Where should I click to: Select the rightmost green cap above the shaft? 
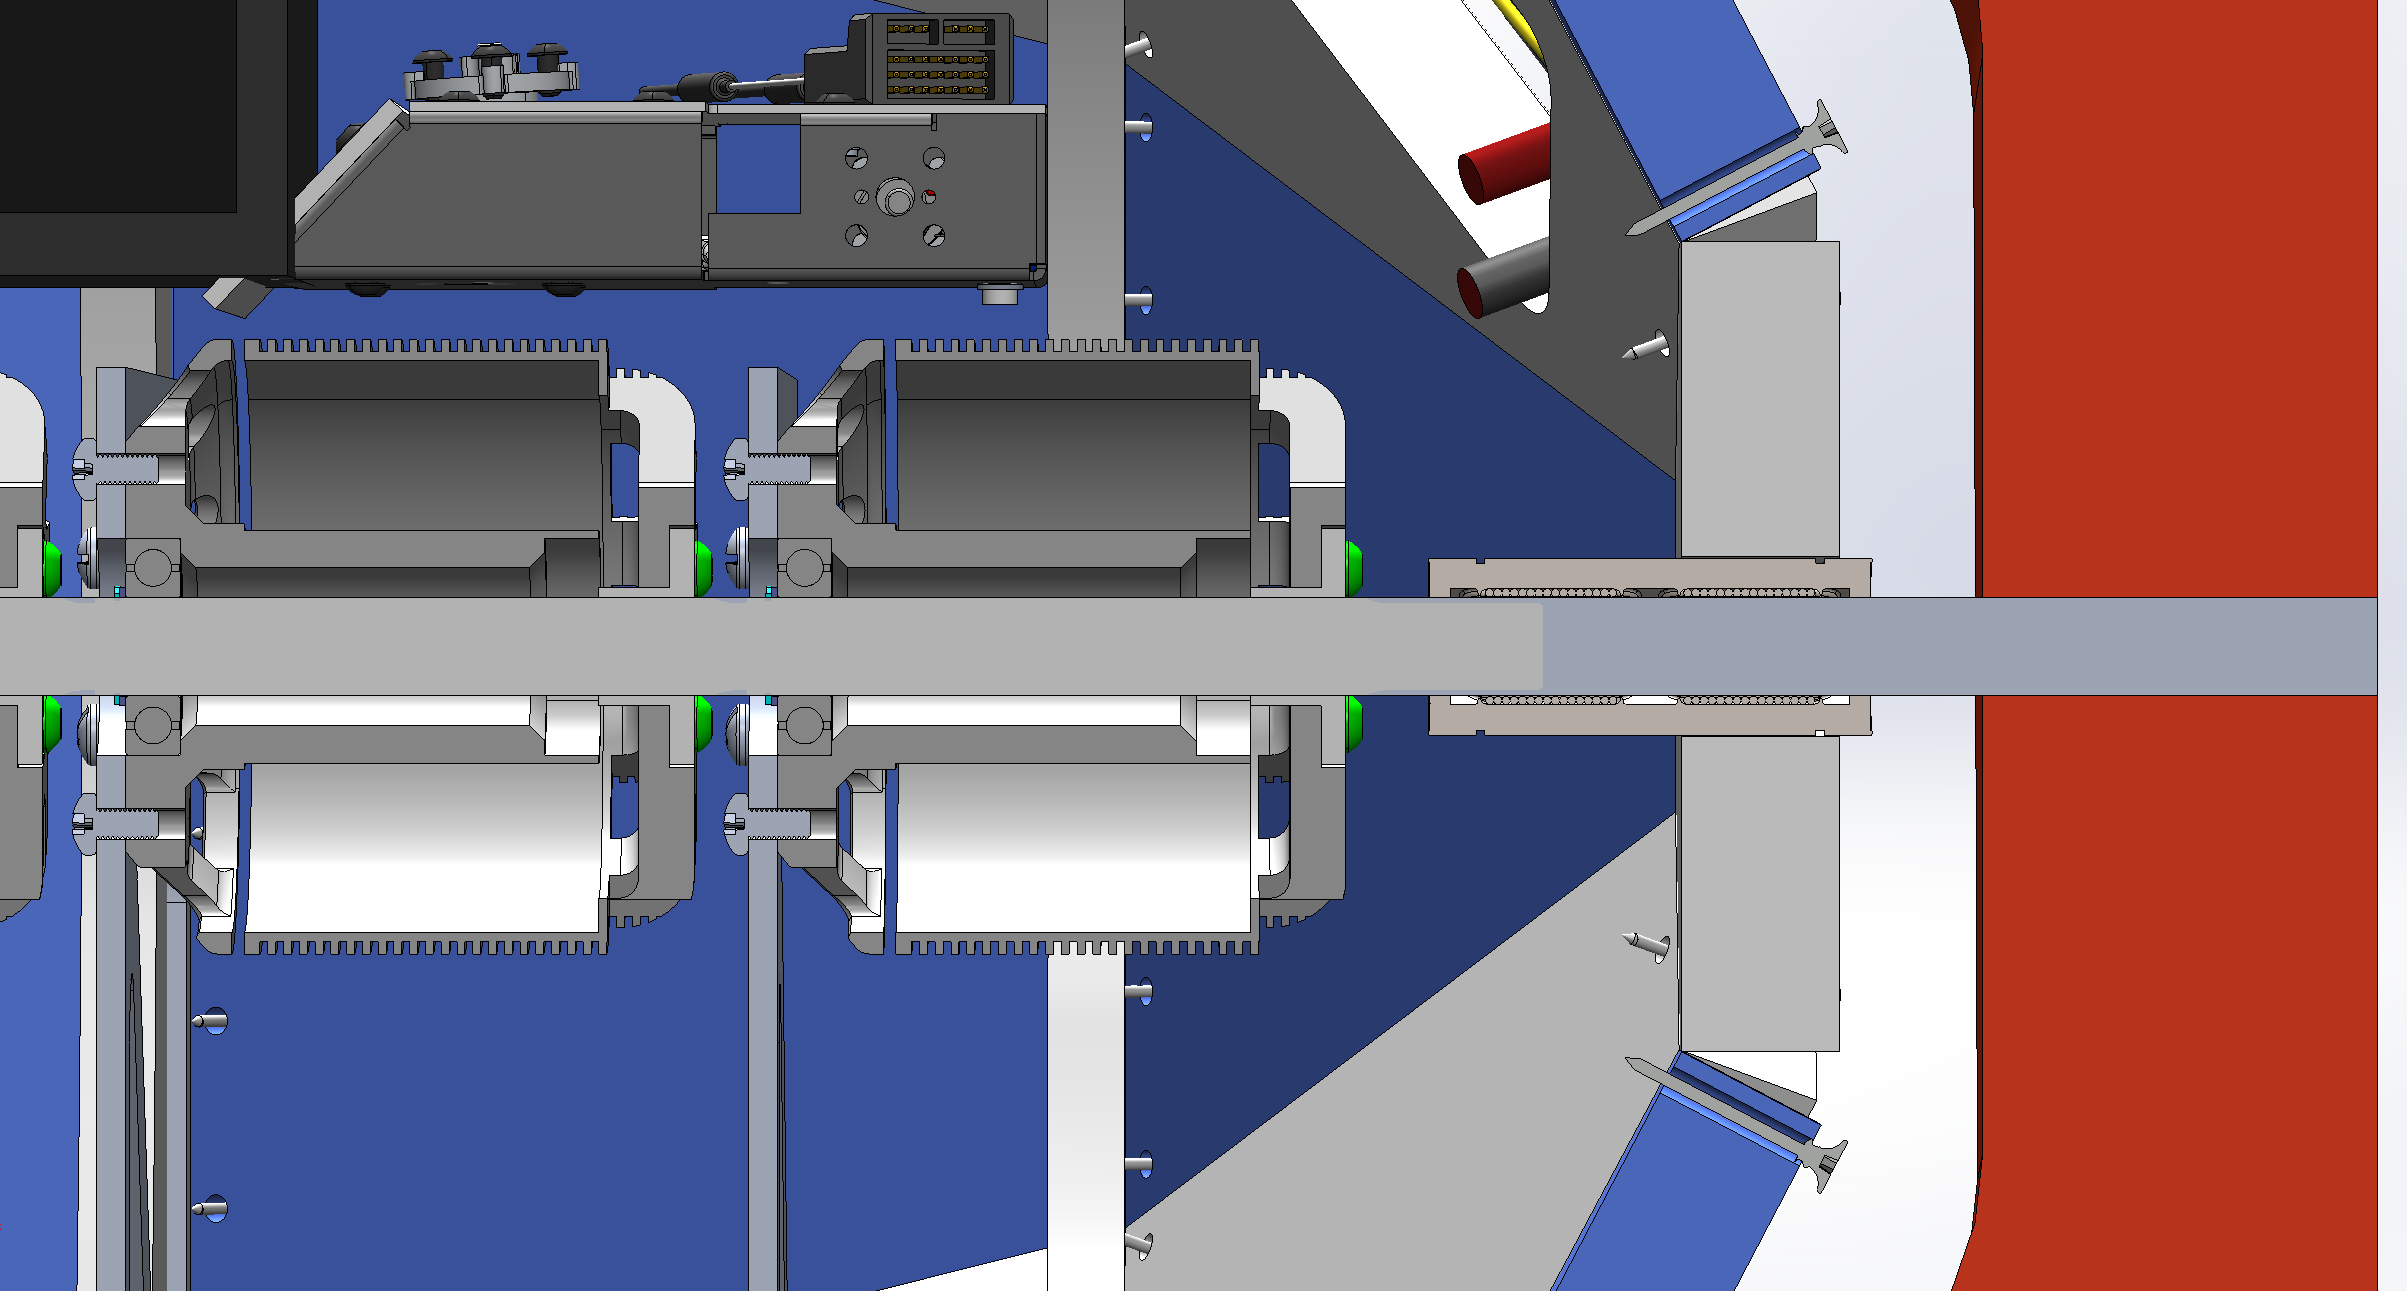click(1354, 567)
